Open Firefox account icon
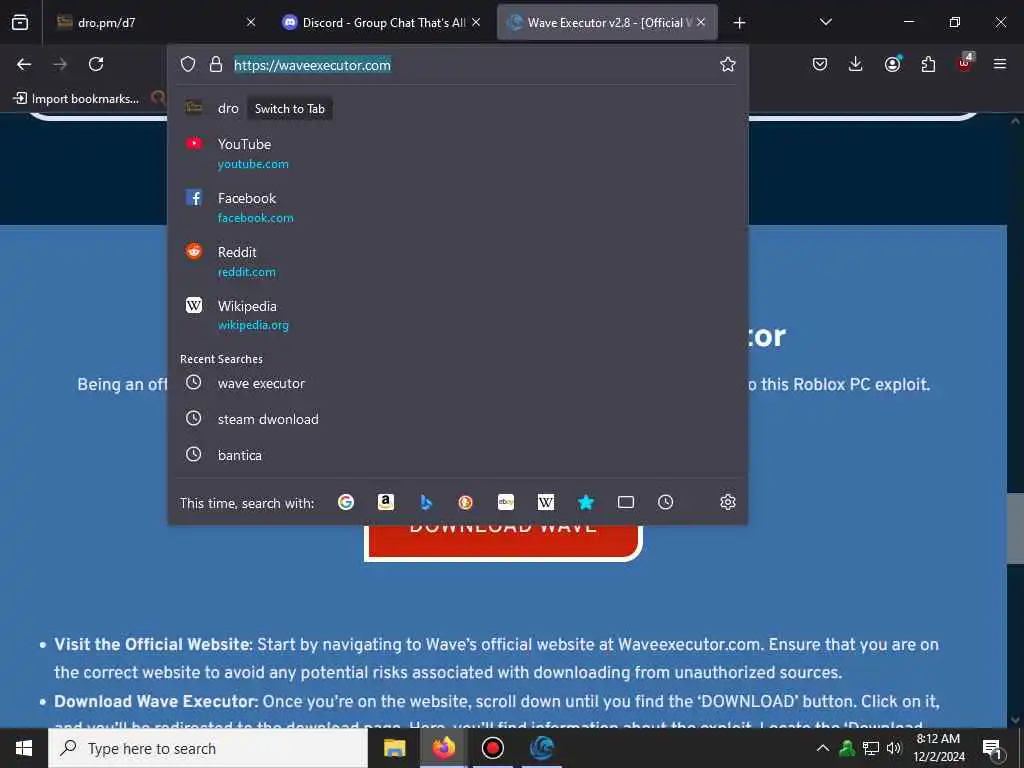This screenshot has width=1024, height=768. click(893, 63)
